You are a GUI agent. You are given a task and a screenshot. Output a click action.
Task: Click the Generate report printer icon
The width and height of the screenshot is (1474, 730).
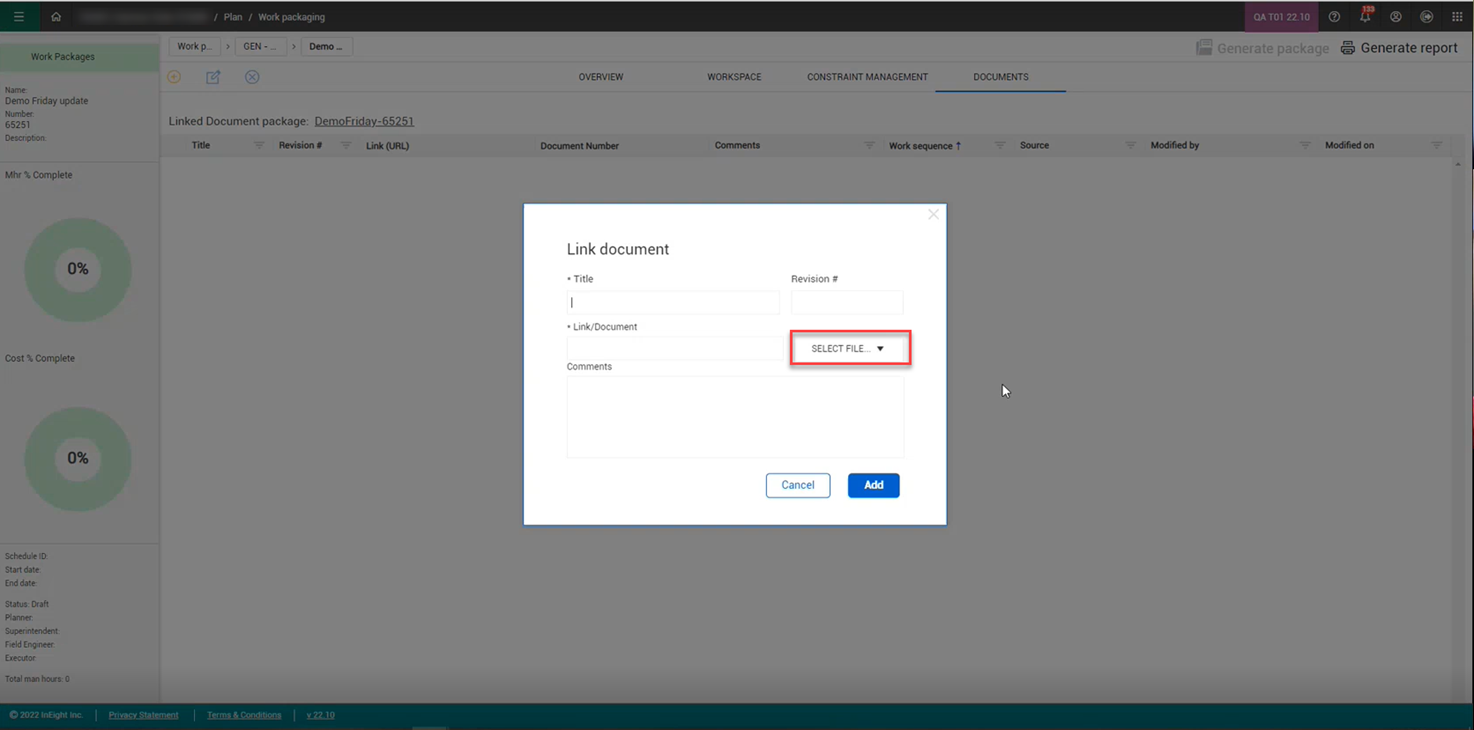pyautogui.click(x=1348, y=48)
